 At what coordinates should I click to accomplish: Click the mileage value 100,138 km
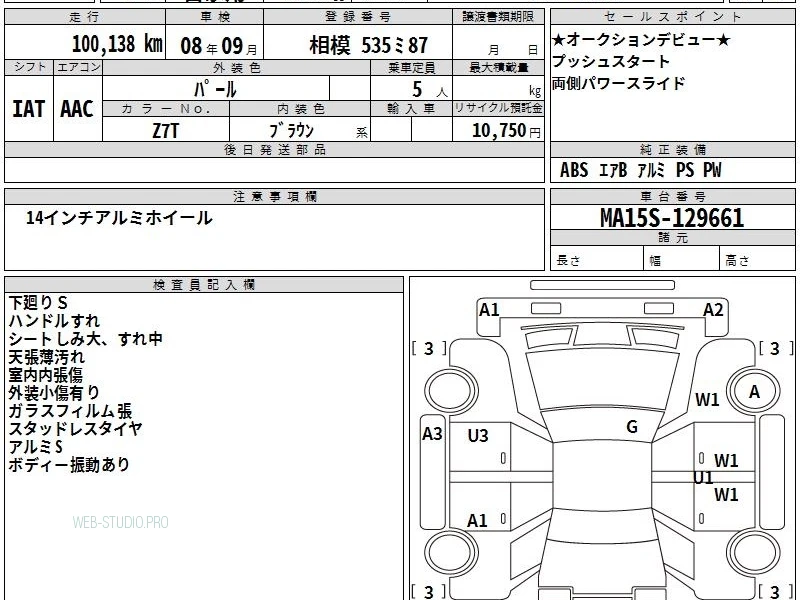117,44
